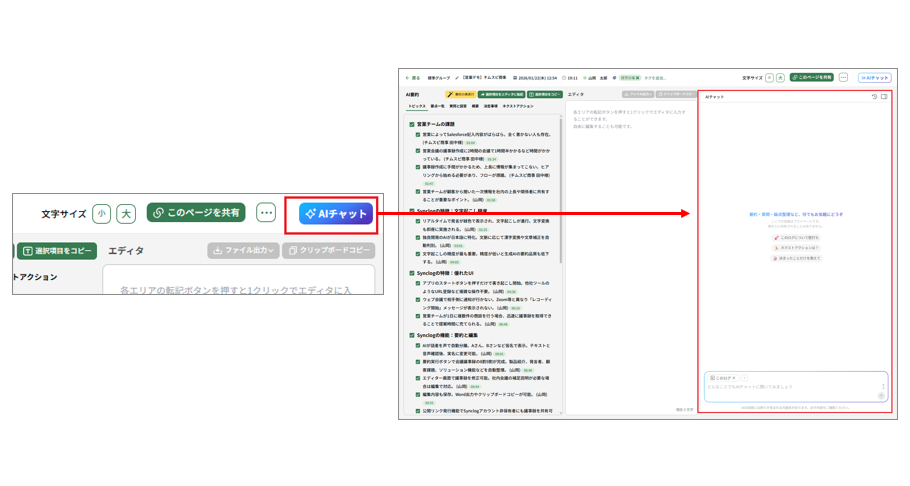This screenshot has width=910, height=486.
Task: Click クリップボードコピー in the enlarged crop
Action: [328, 250]
